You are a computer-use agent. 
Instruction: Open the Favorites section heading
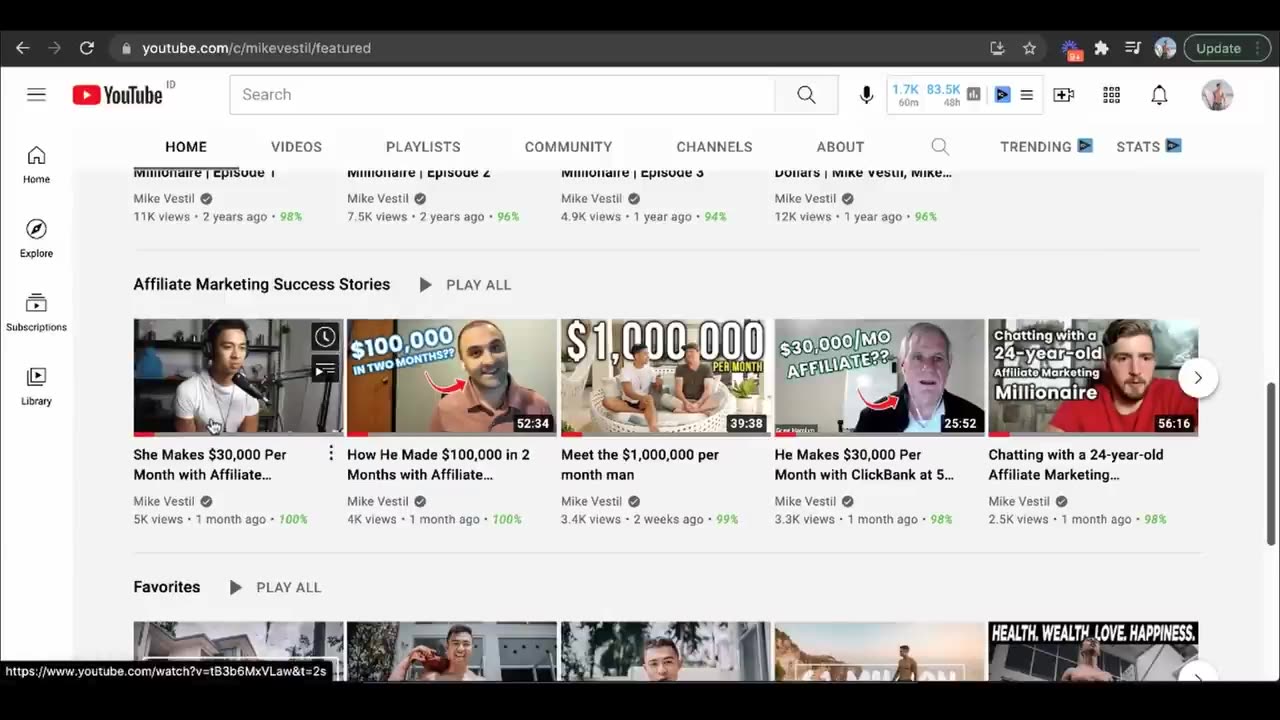(x=167, y=588)
